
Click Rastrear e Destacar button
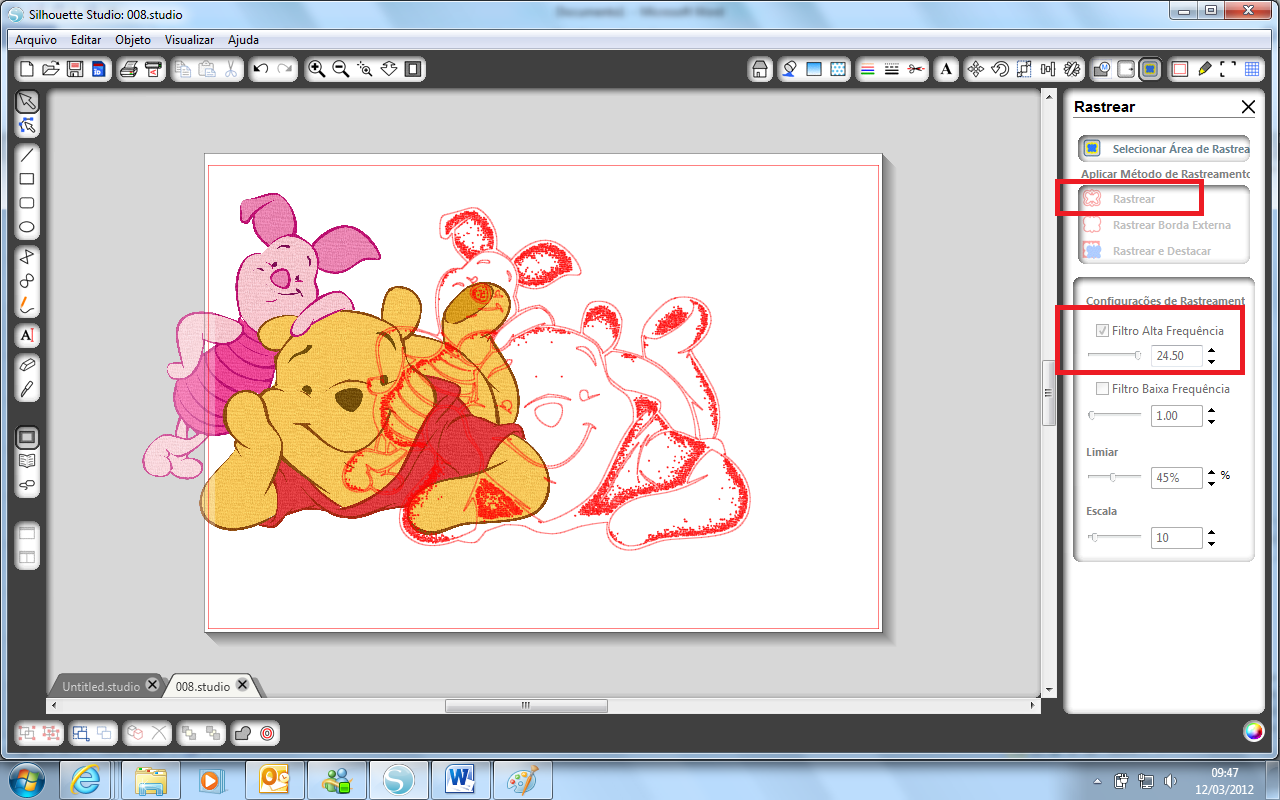(1165, 251)
